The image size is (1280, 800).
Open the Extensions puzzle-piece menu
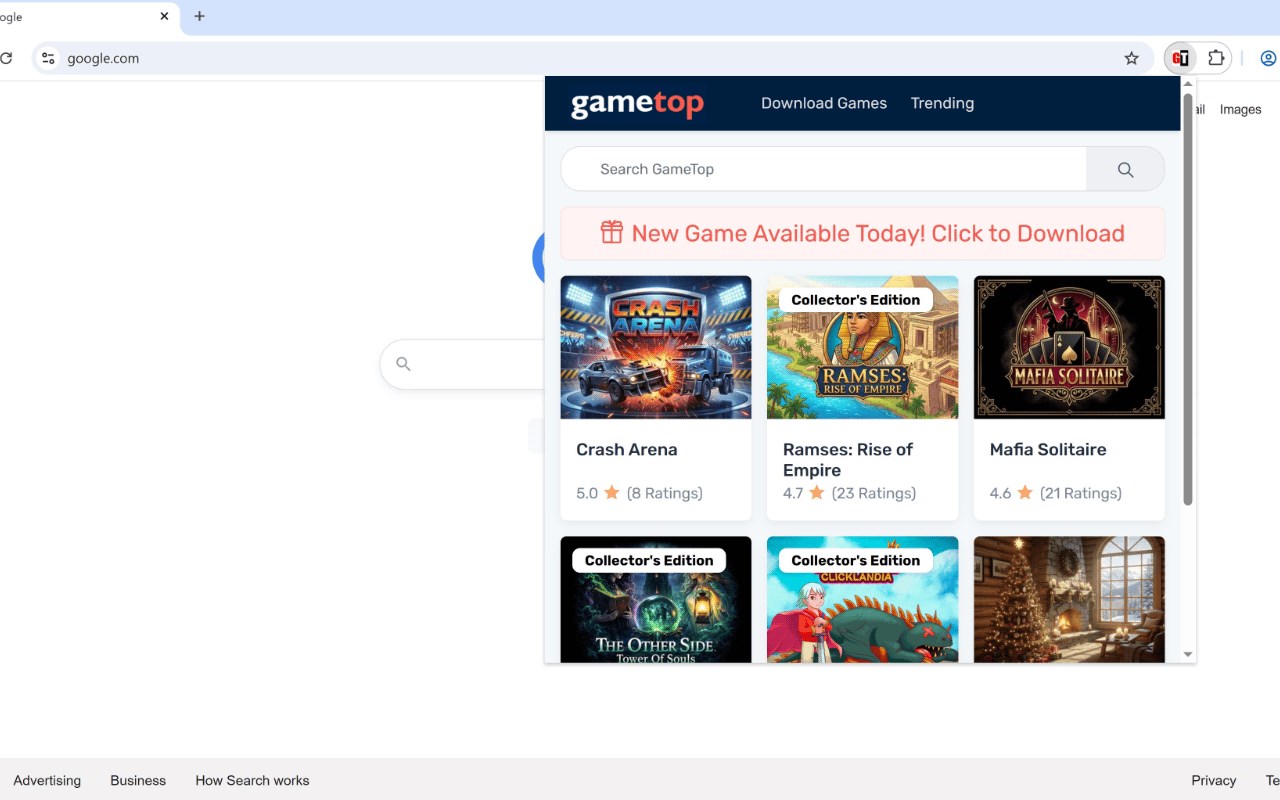[1216, 58]
